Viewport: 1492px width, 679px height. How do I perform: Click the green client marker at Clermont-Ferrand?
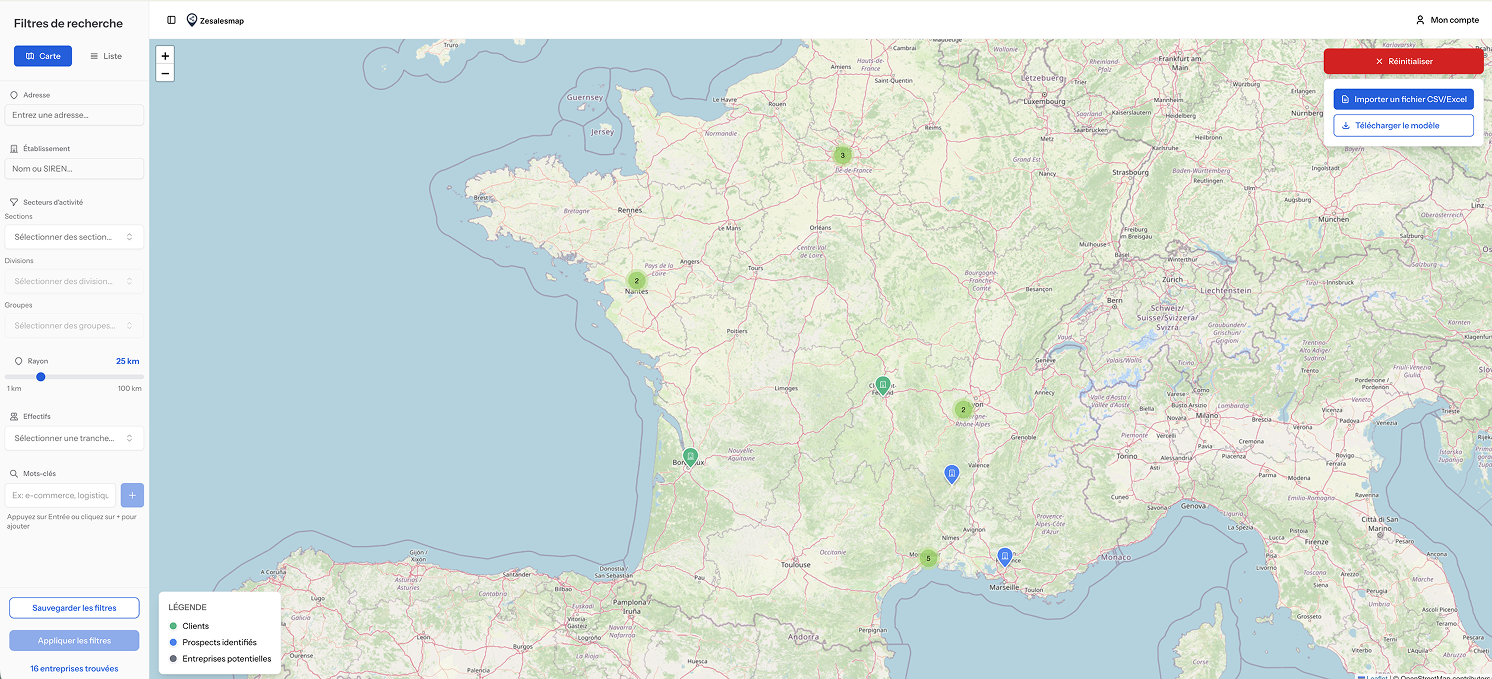[x=882, y=385]
